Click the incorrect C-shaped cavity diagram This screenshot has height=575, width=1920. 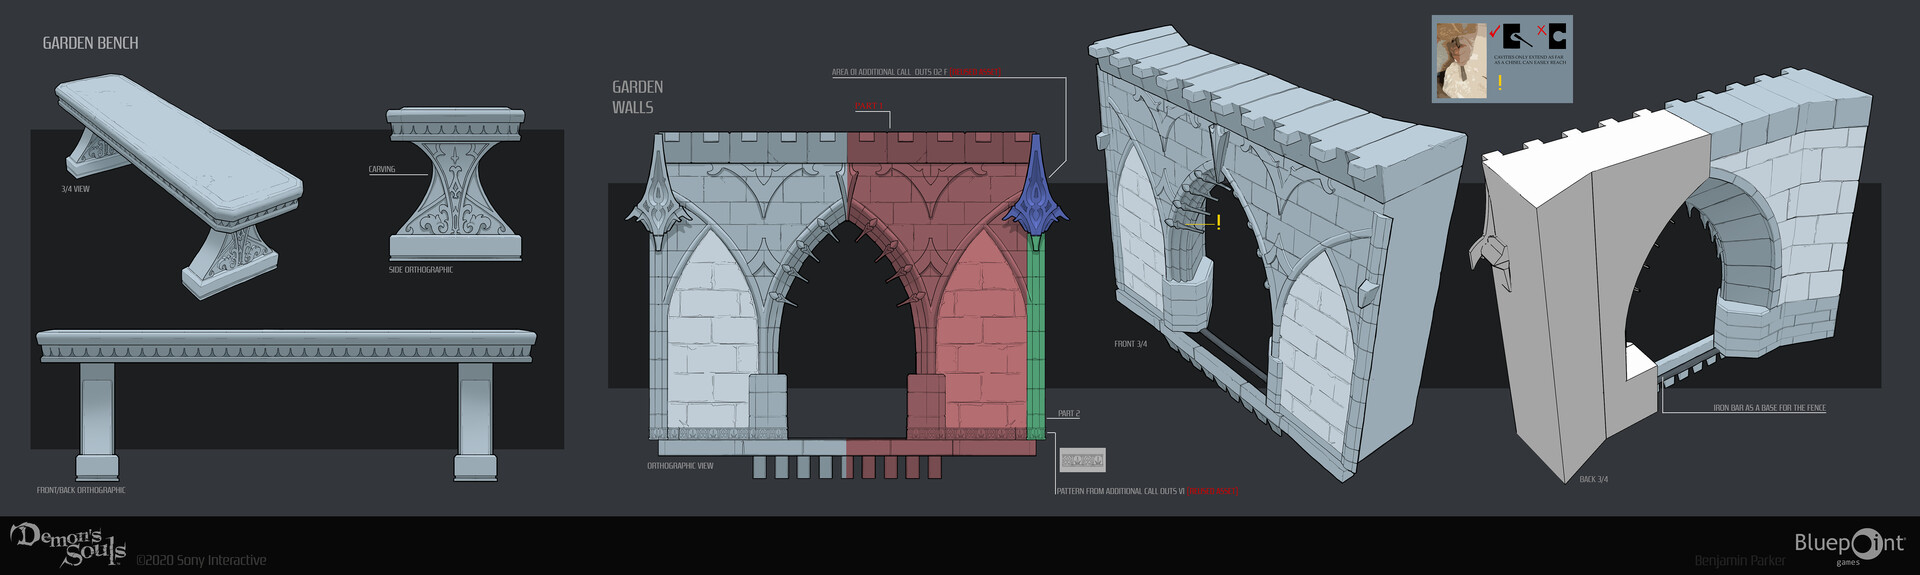(1557, 36)
